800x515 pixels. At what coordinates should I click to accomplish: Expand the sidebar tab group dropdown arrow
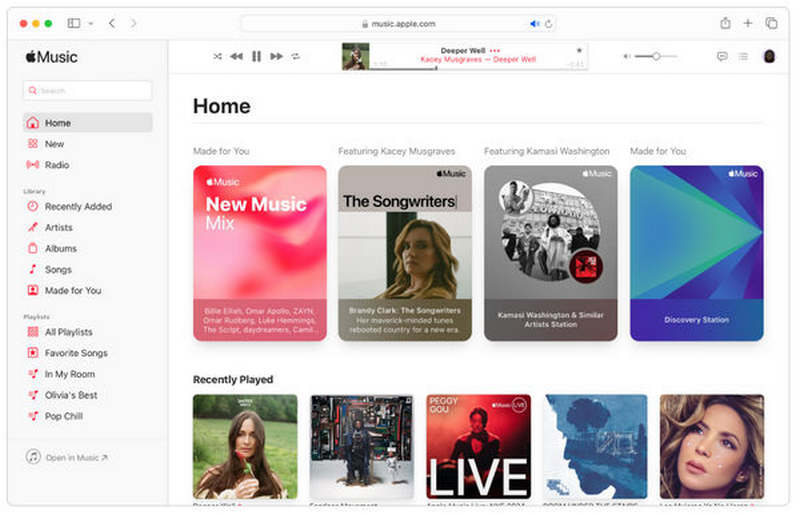(x=91, y=23)
